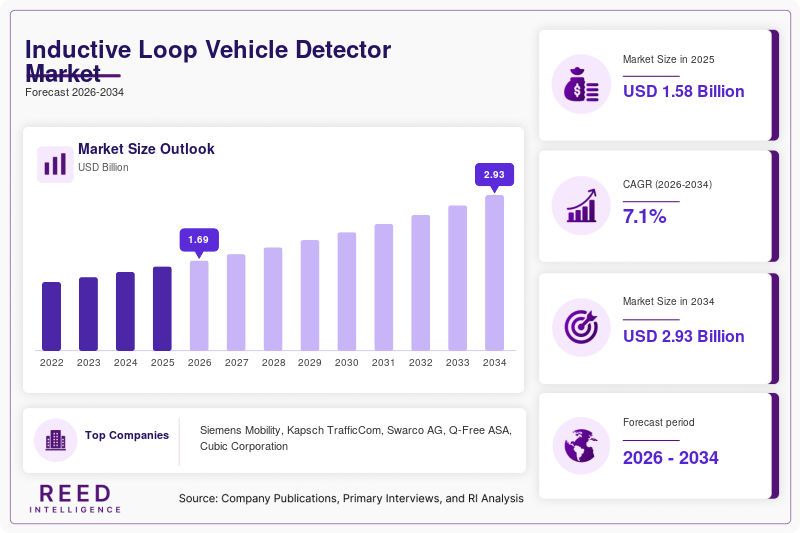Click the money bag icon for Market Size 2025

click(581, 84)
